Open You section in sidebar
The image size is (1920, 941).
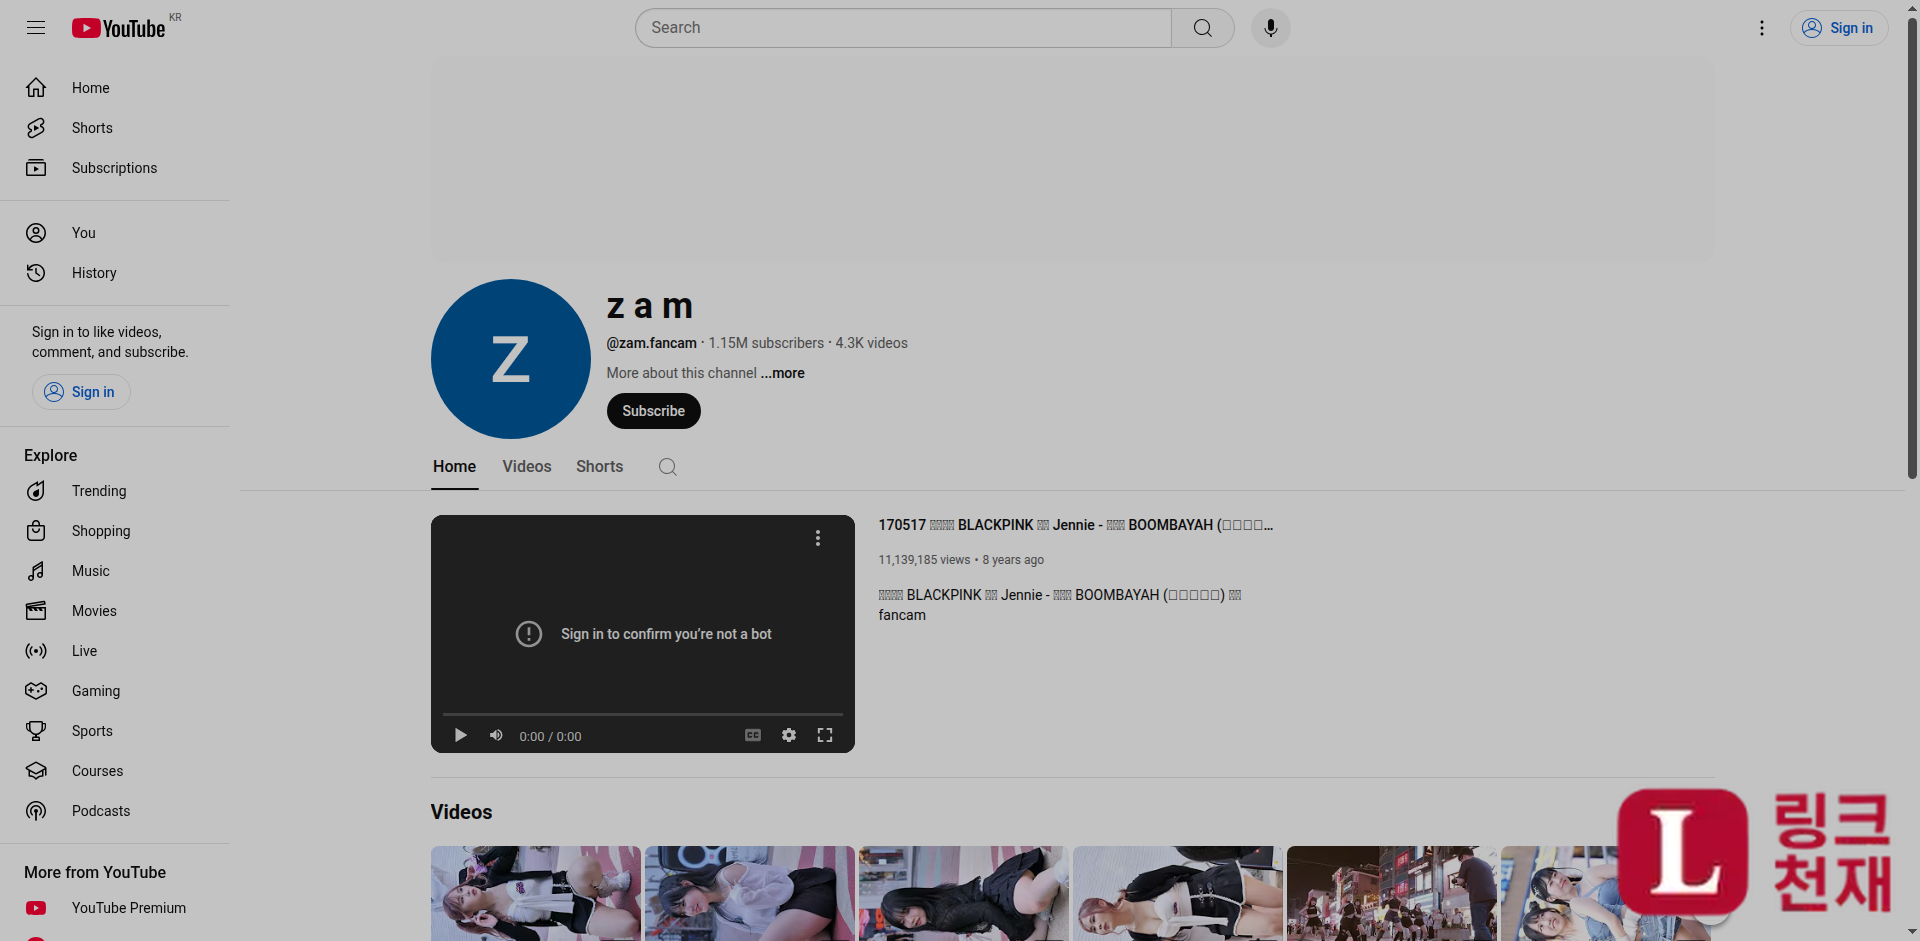[115, 233]
